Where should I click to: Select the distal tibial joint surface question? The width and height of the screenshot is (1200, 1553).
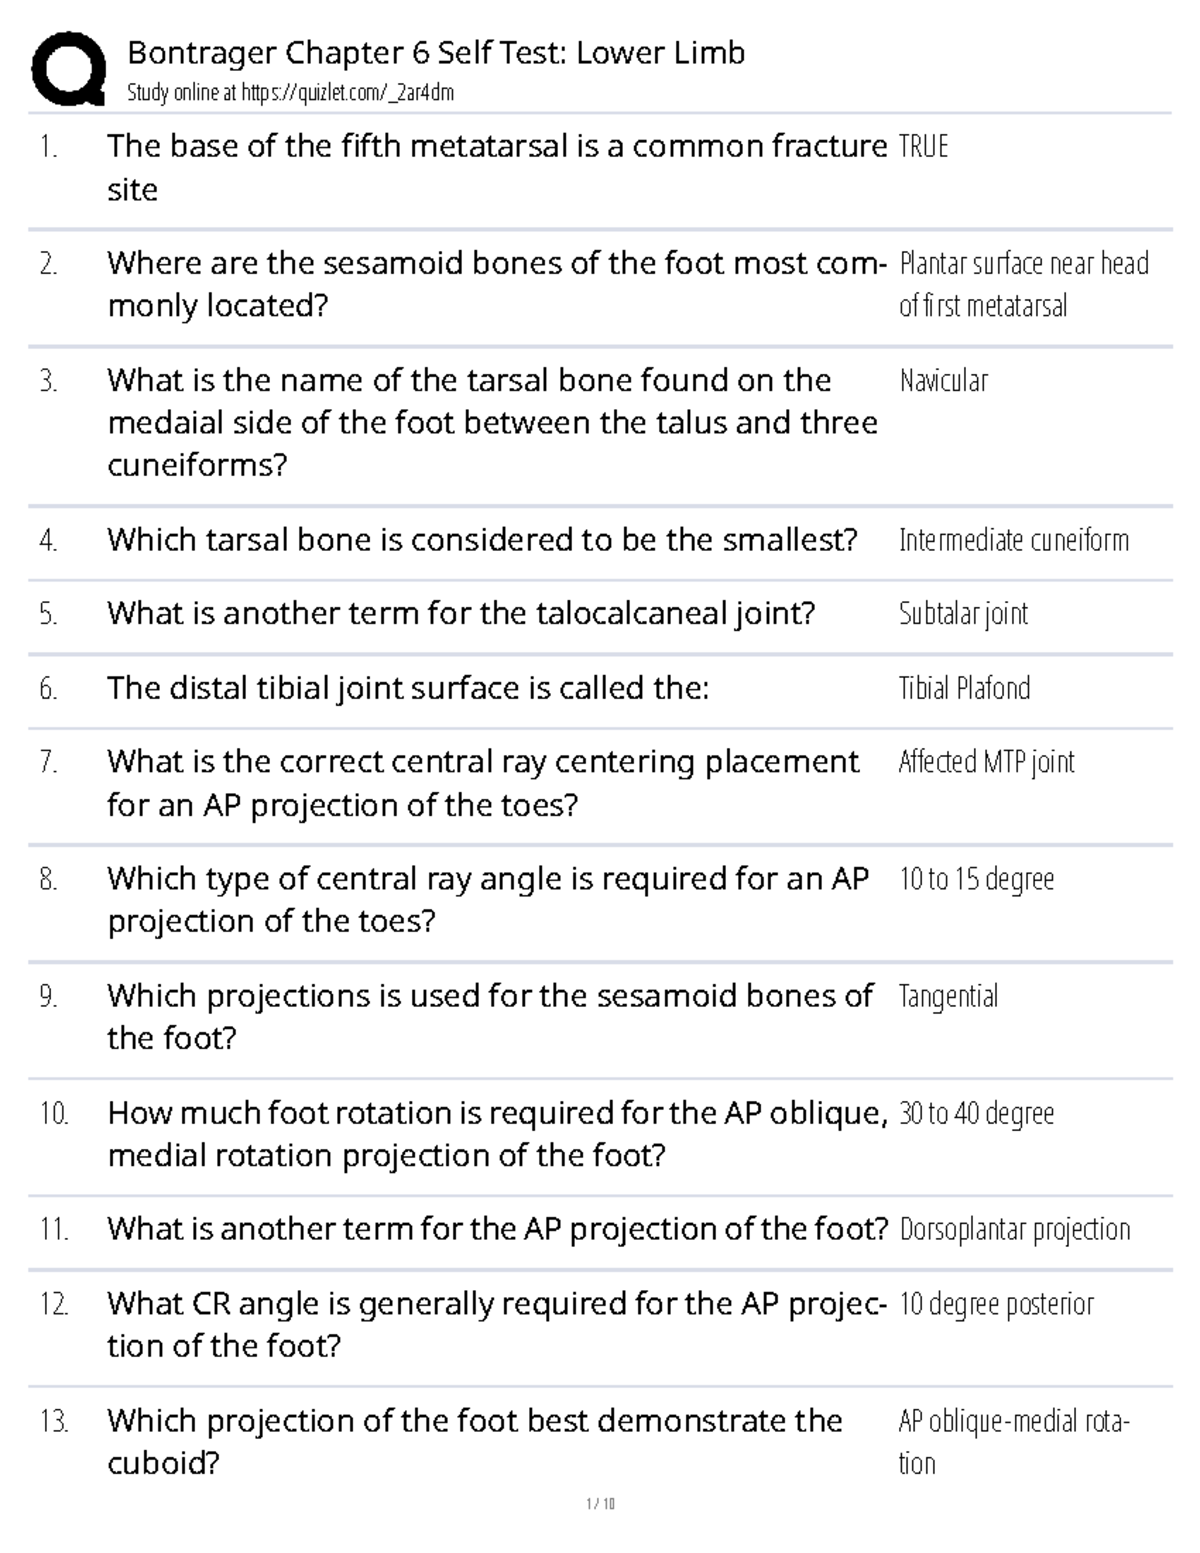click(408, 688)
